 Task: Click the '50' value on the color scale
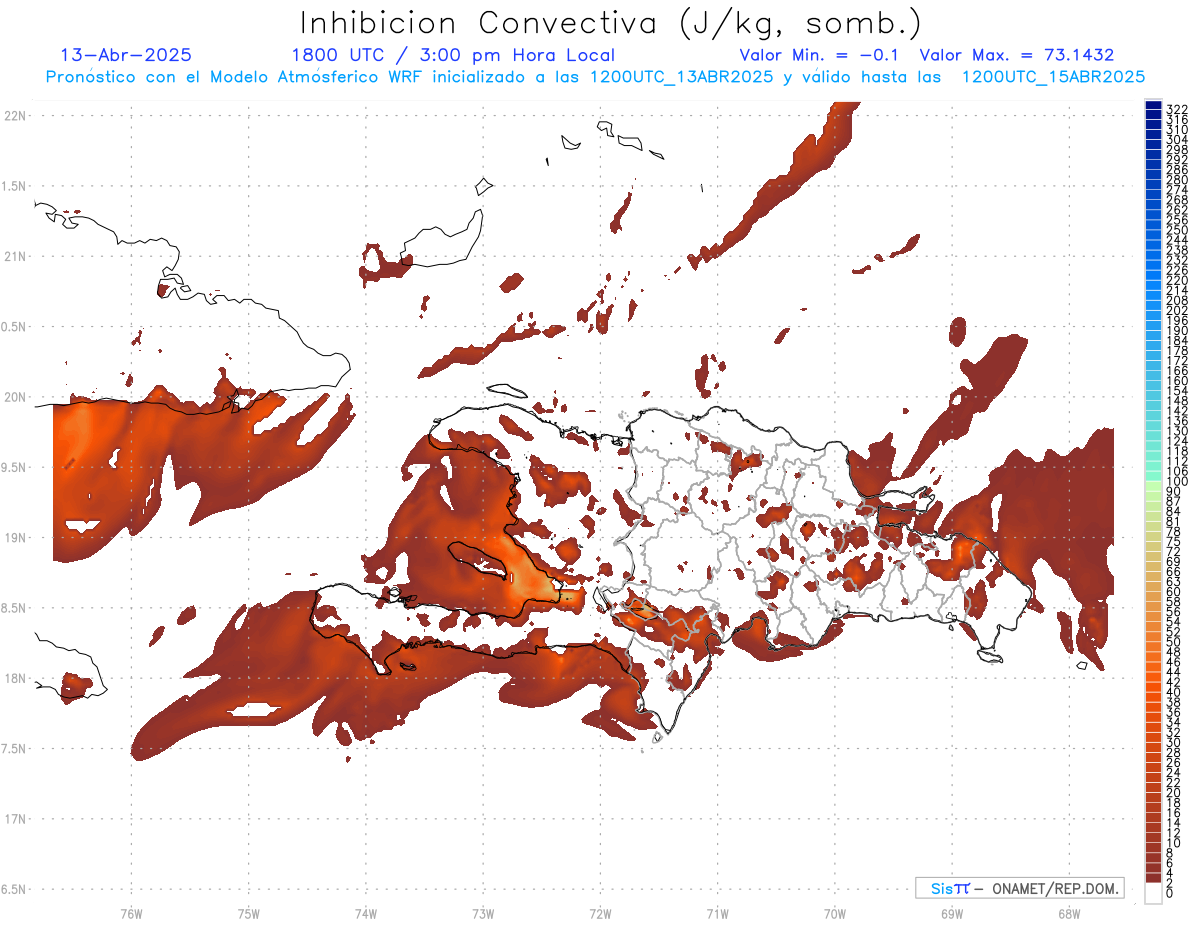[x=1174, y=642]
